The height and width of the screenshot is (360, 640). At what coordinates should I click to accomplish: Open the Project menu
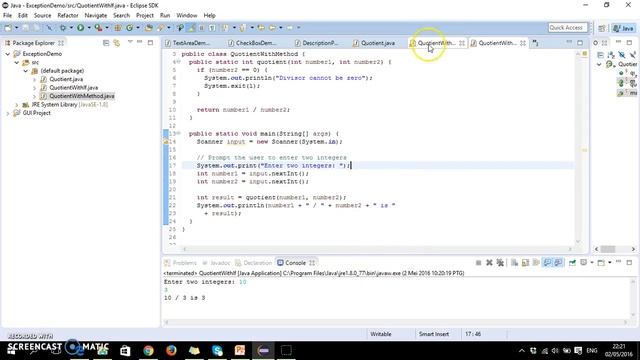[x=145, y=16]
